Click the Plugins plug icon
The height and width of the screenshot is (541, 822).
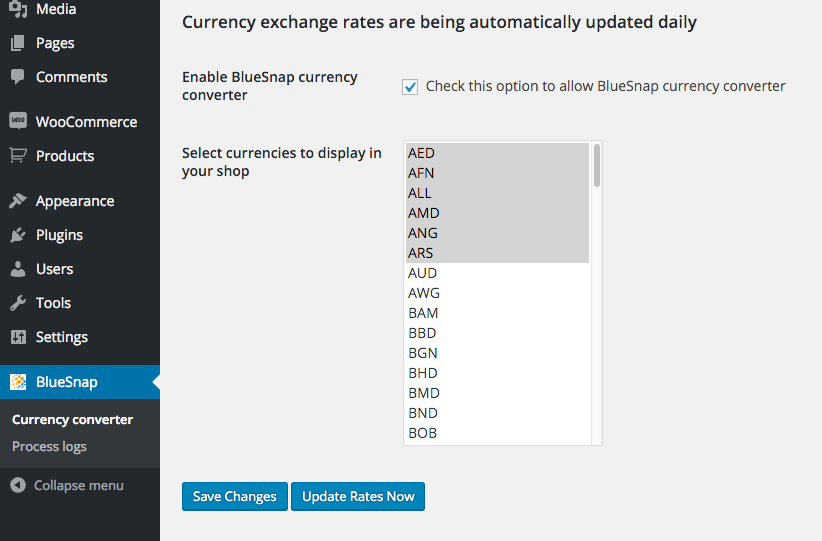point(18,235)
